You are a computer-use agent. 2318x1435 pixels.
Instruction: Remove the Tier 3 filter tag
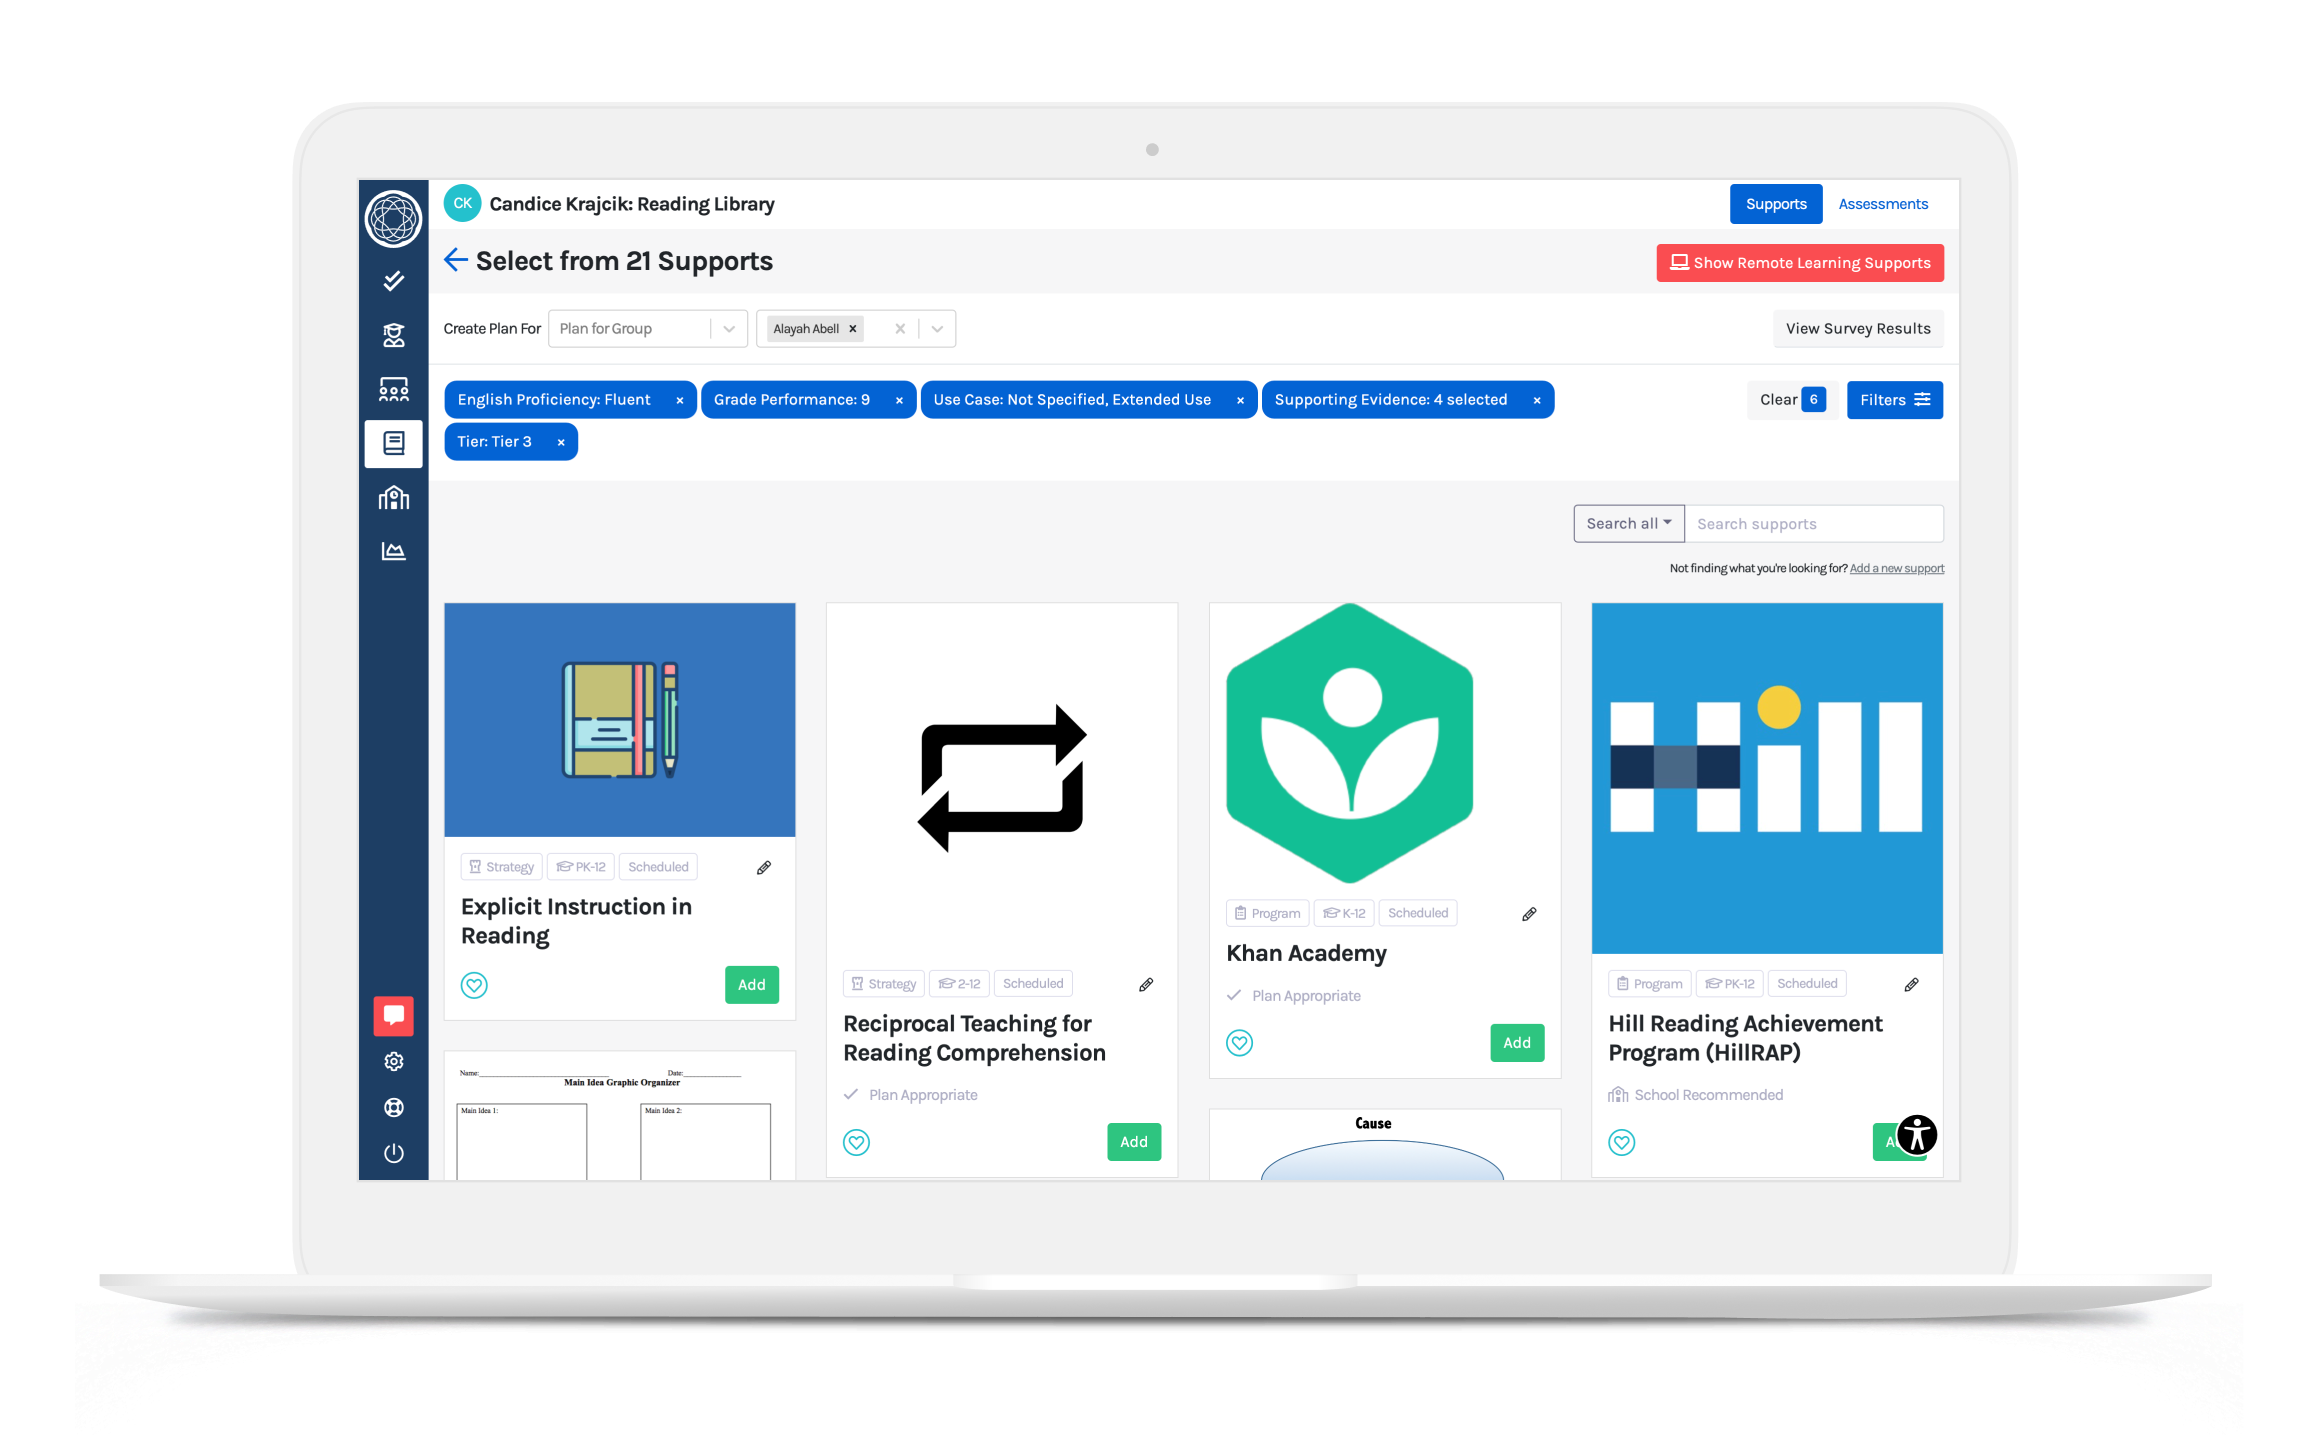tap(560, 442)
